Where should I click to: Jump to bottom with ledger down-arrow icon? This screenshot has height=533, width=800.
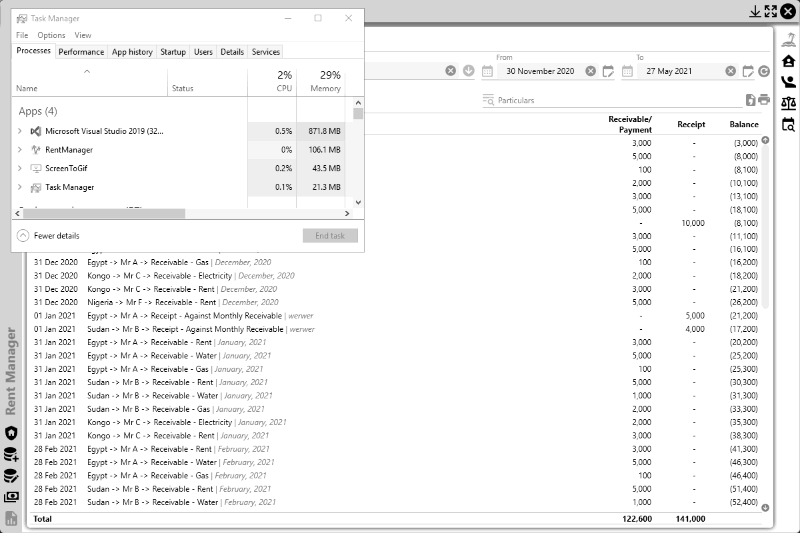coord(765,507)
